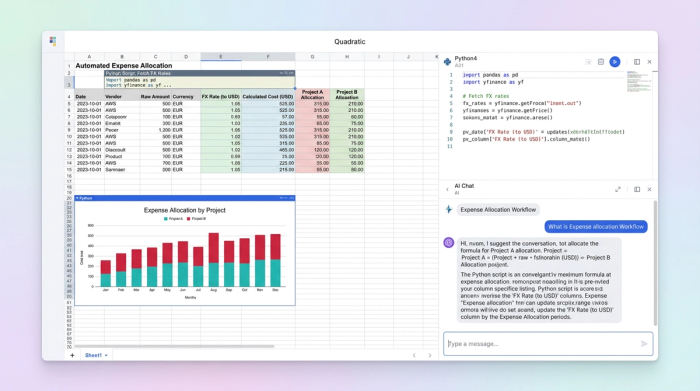Click the horizontal scrollbar below the grid
The height and width of the screenshot is (391, 700).
[174, 346]
